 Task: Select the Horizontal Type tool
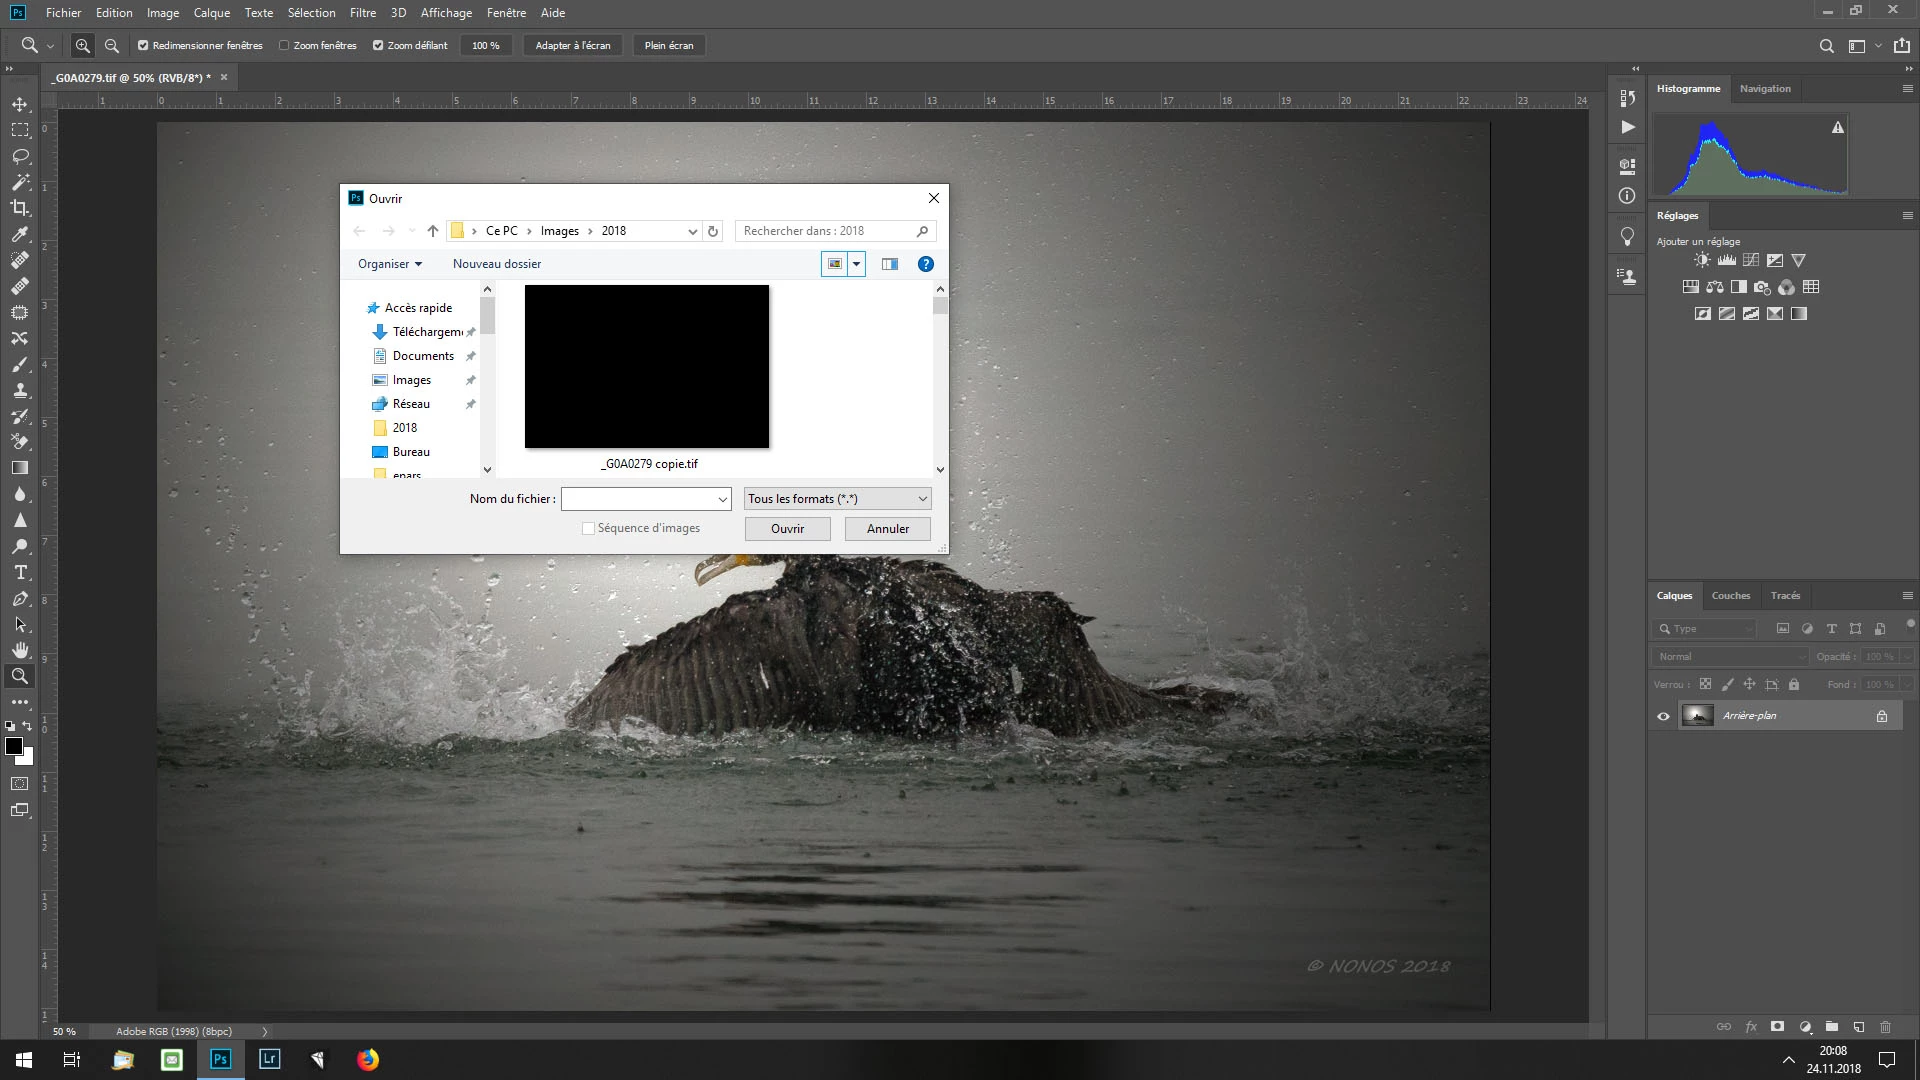point(20,573)
